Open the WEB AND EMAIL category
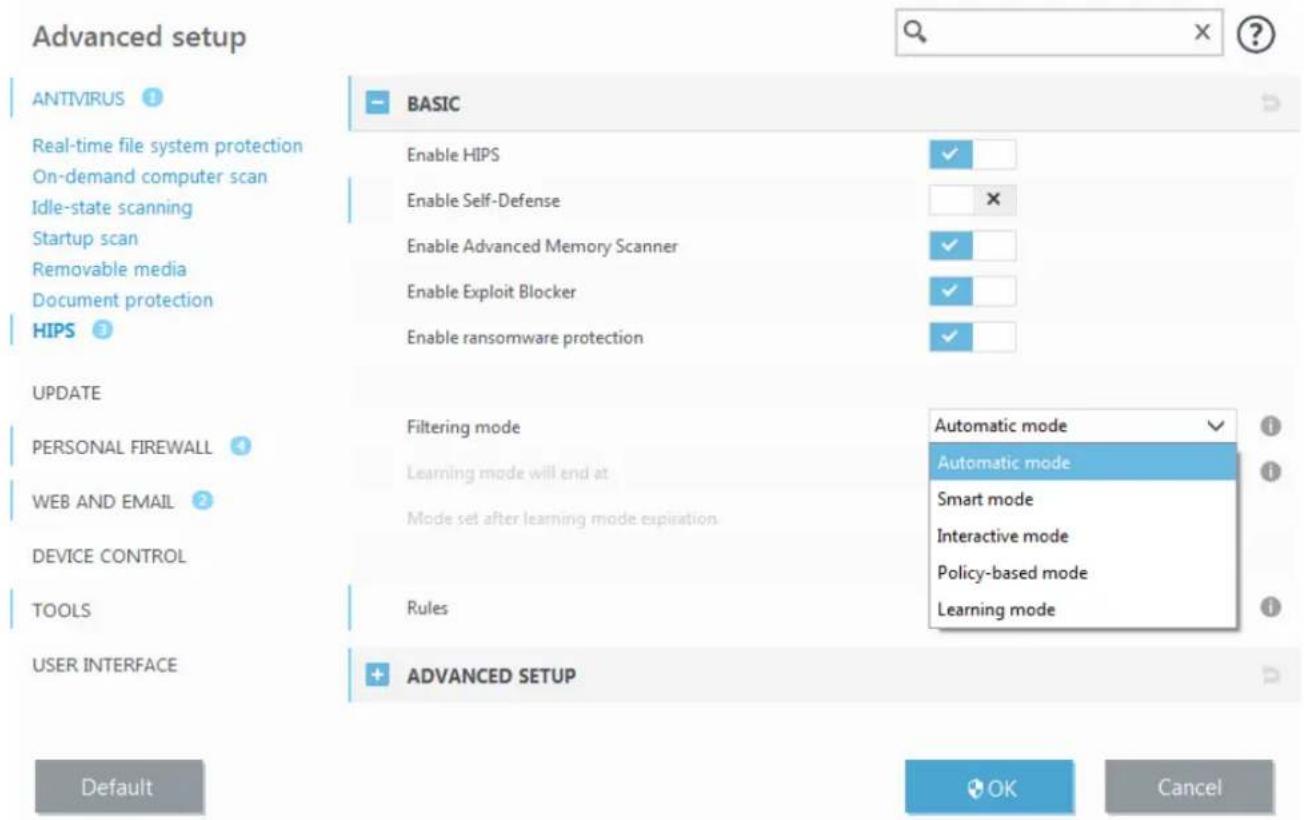This screenshot has height=820, width=1304. click(x=103, y=501)
